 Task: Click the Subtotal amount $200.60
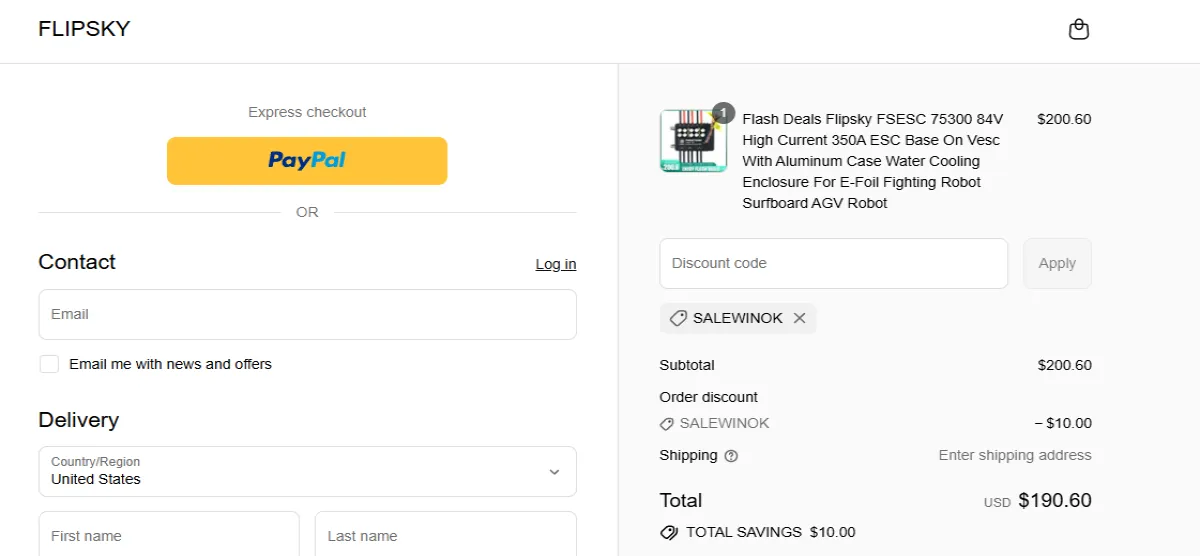(1064, 365)
